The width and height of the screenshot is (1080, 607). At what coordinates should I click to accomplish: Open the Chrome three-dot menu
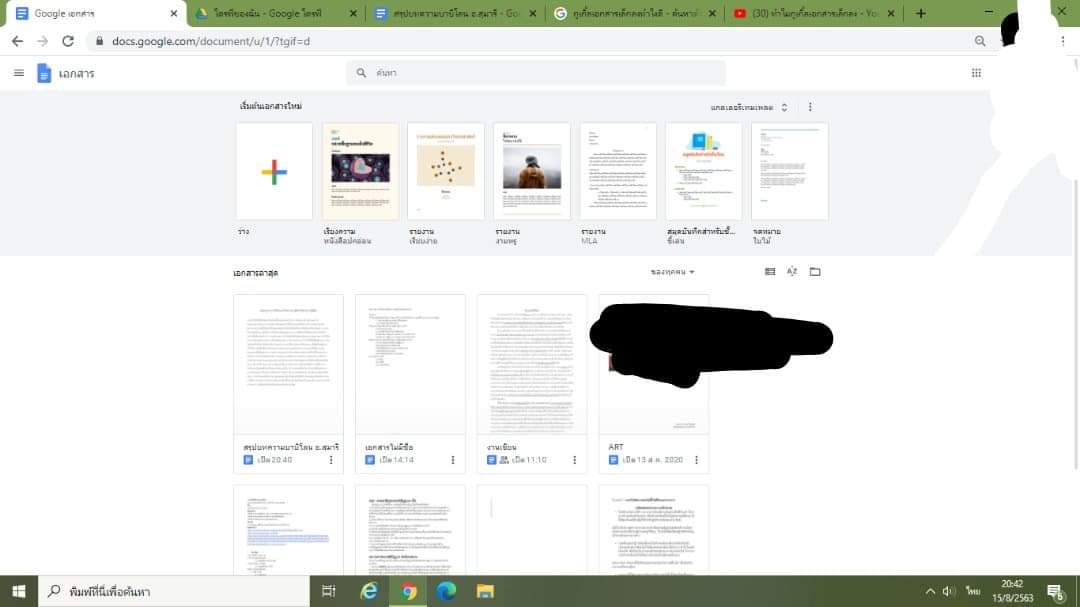[1063, 41]
